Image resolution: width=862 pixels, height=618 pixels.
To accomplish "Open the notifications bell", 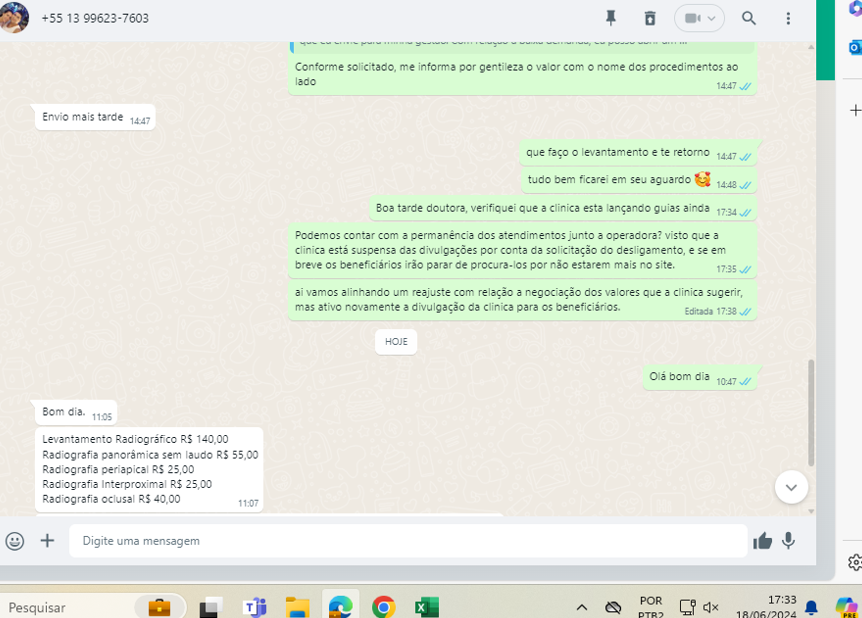I will [811, 608].
